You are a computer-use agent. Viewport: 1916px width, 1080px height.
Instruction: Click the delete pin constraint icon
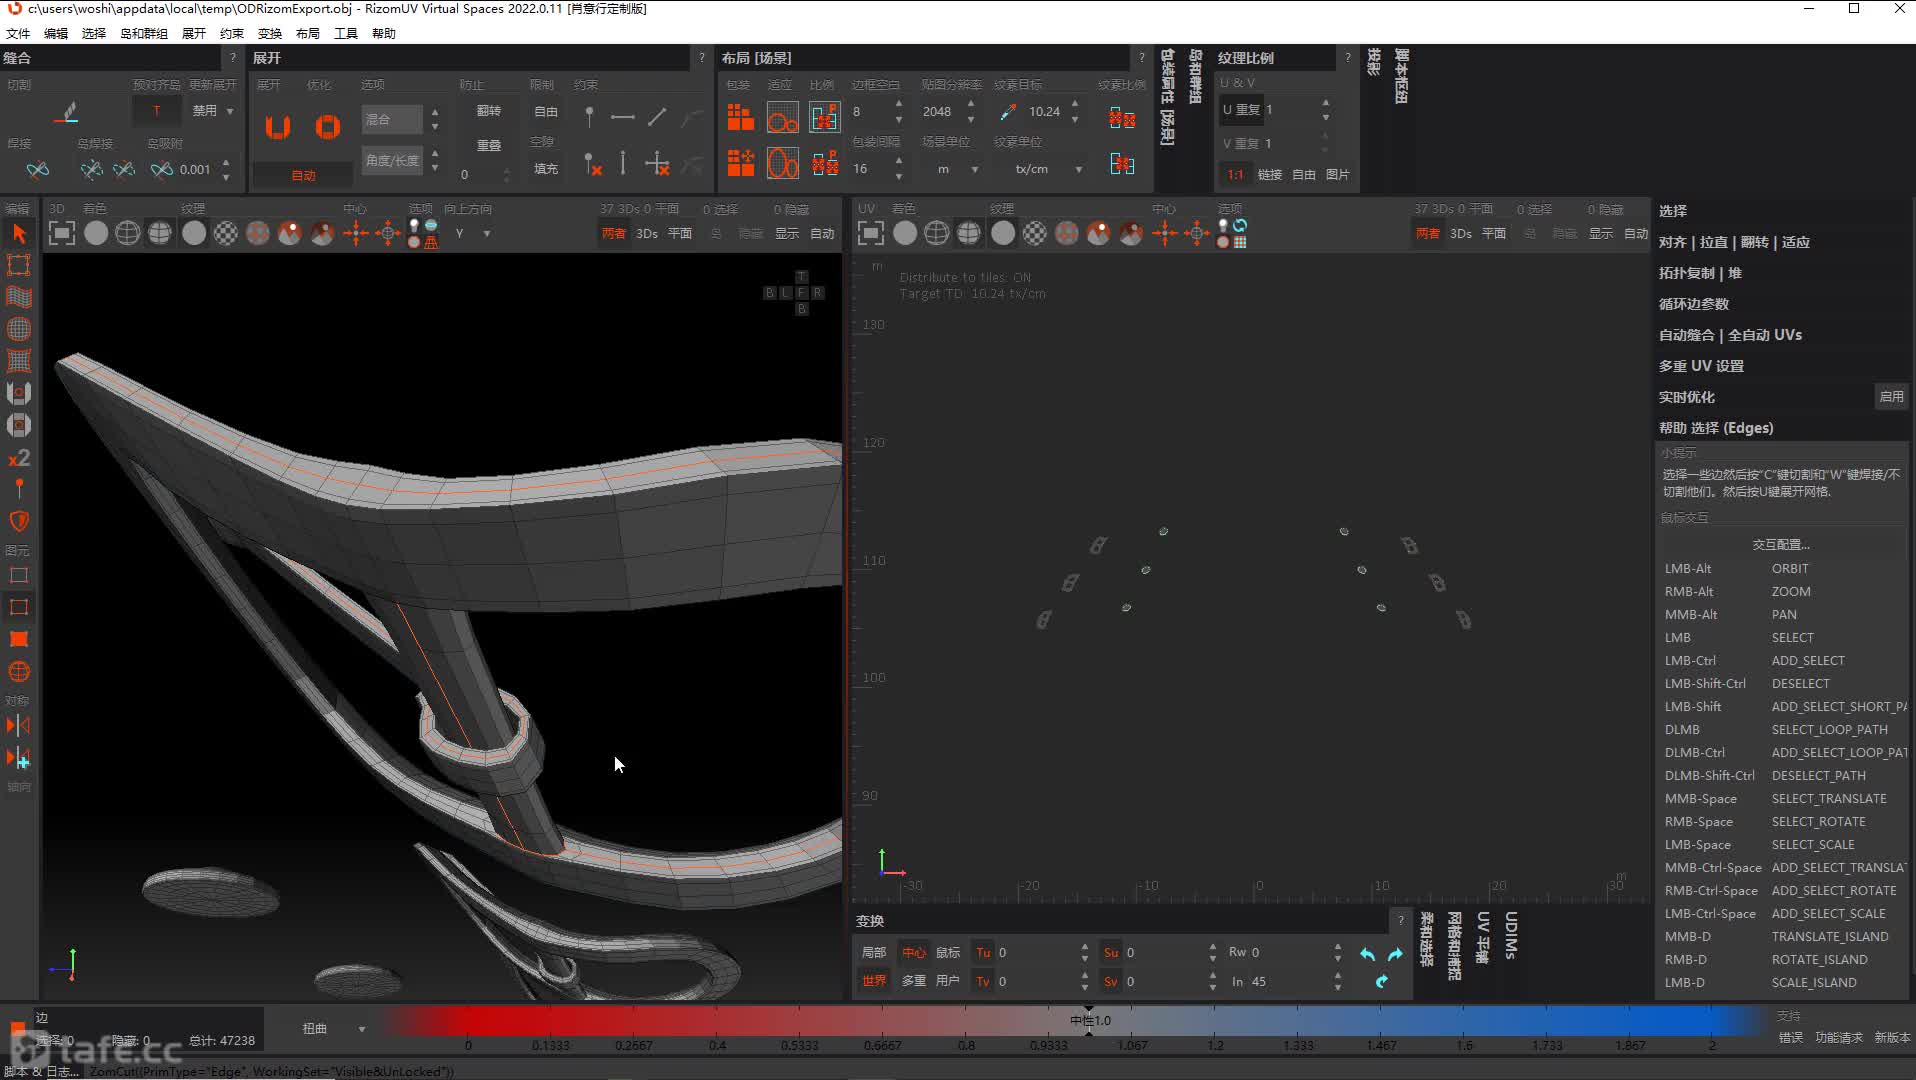(x=592, y=164)
